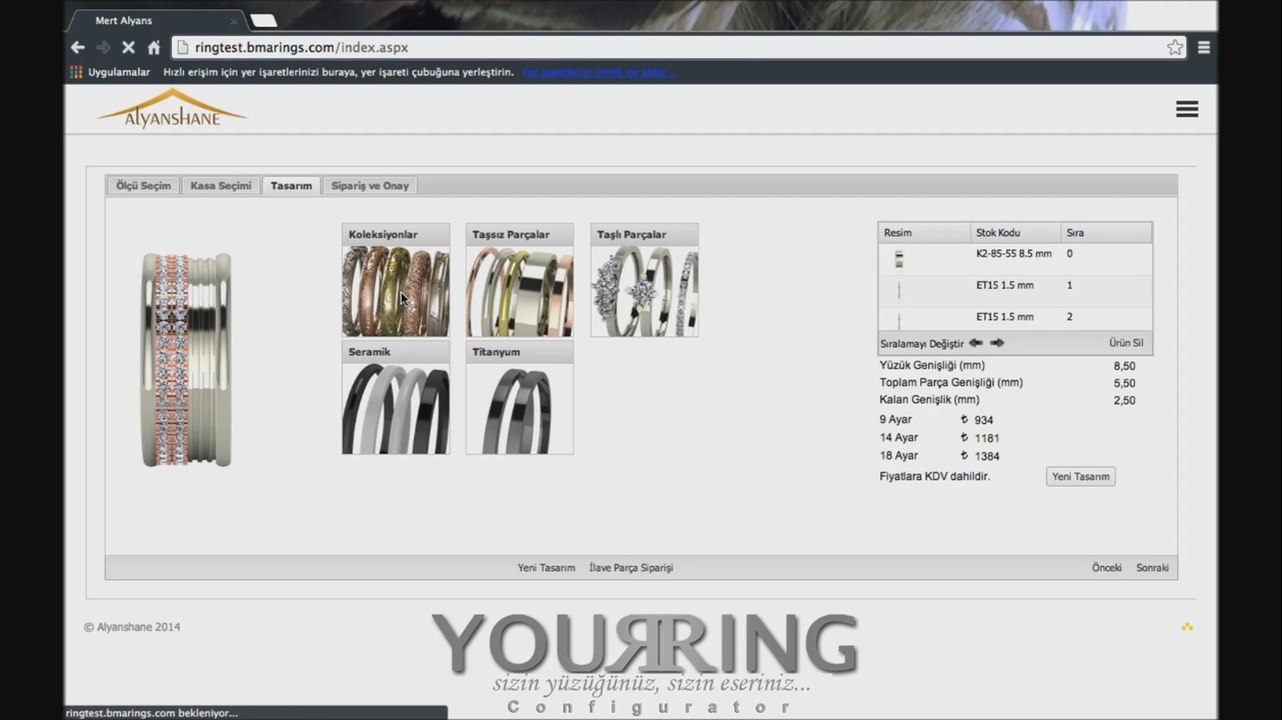Go to Sipariş ve Onay tab

coord(370,186)
